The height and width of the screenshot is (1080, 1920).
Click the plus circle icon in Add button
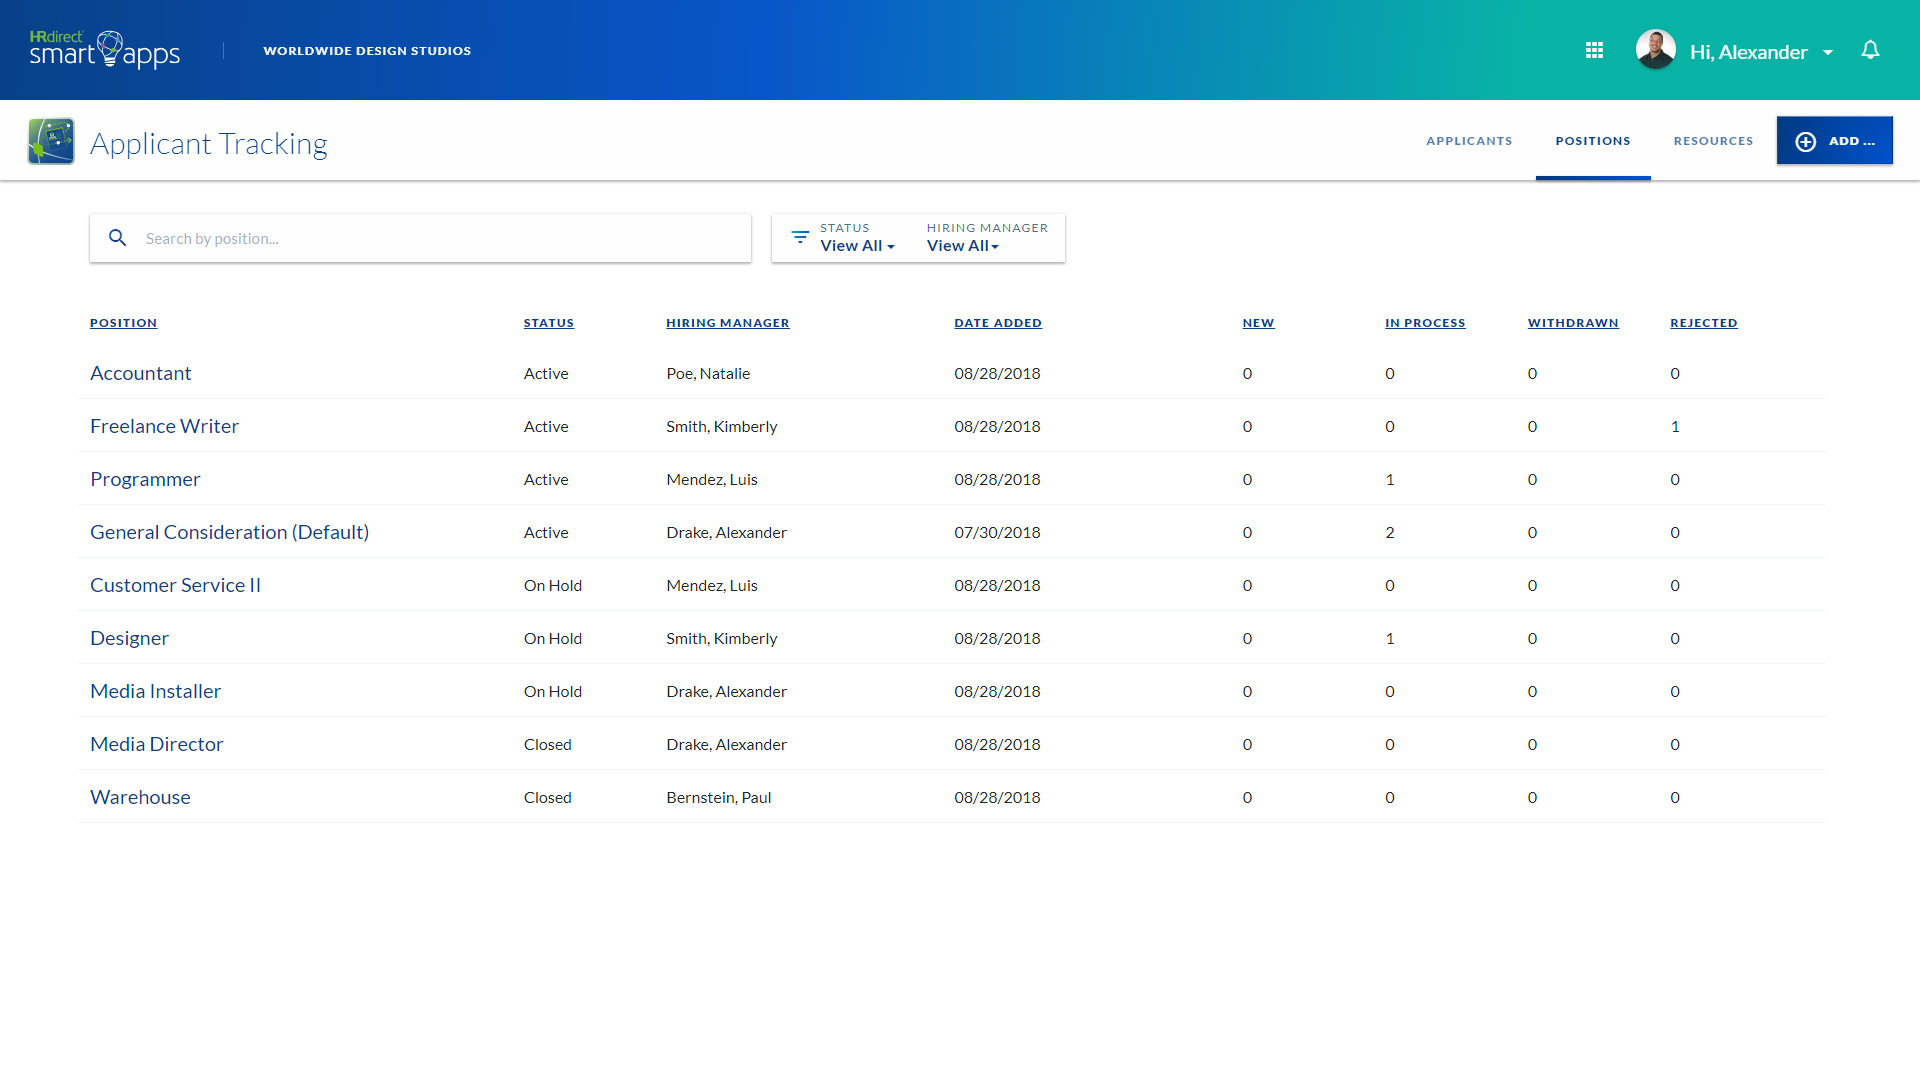(1805, 141)
